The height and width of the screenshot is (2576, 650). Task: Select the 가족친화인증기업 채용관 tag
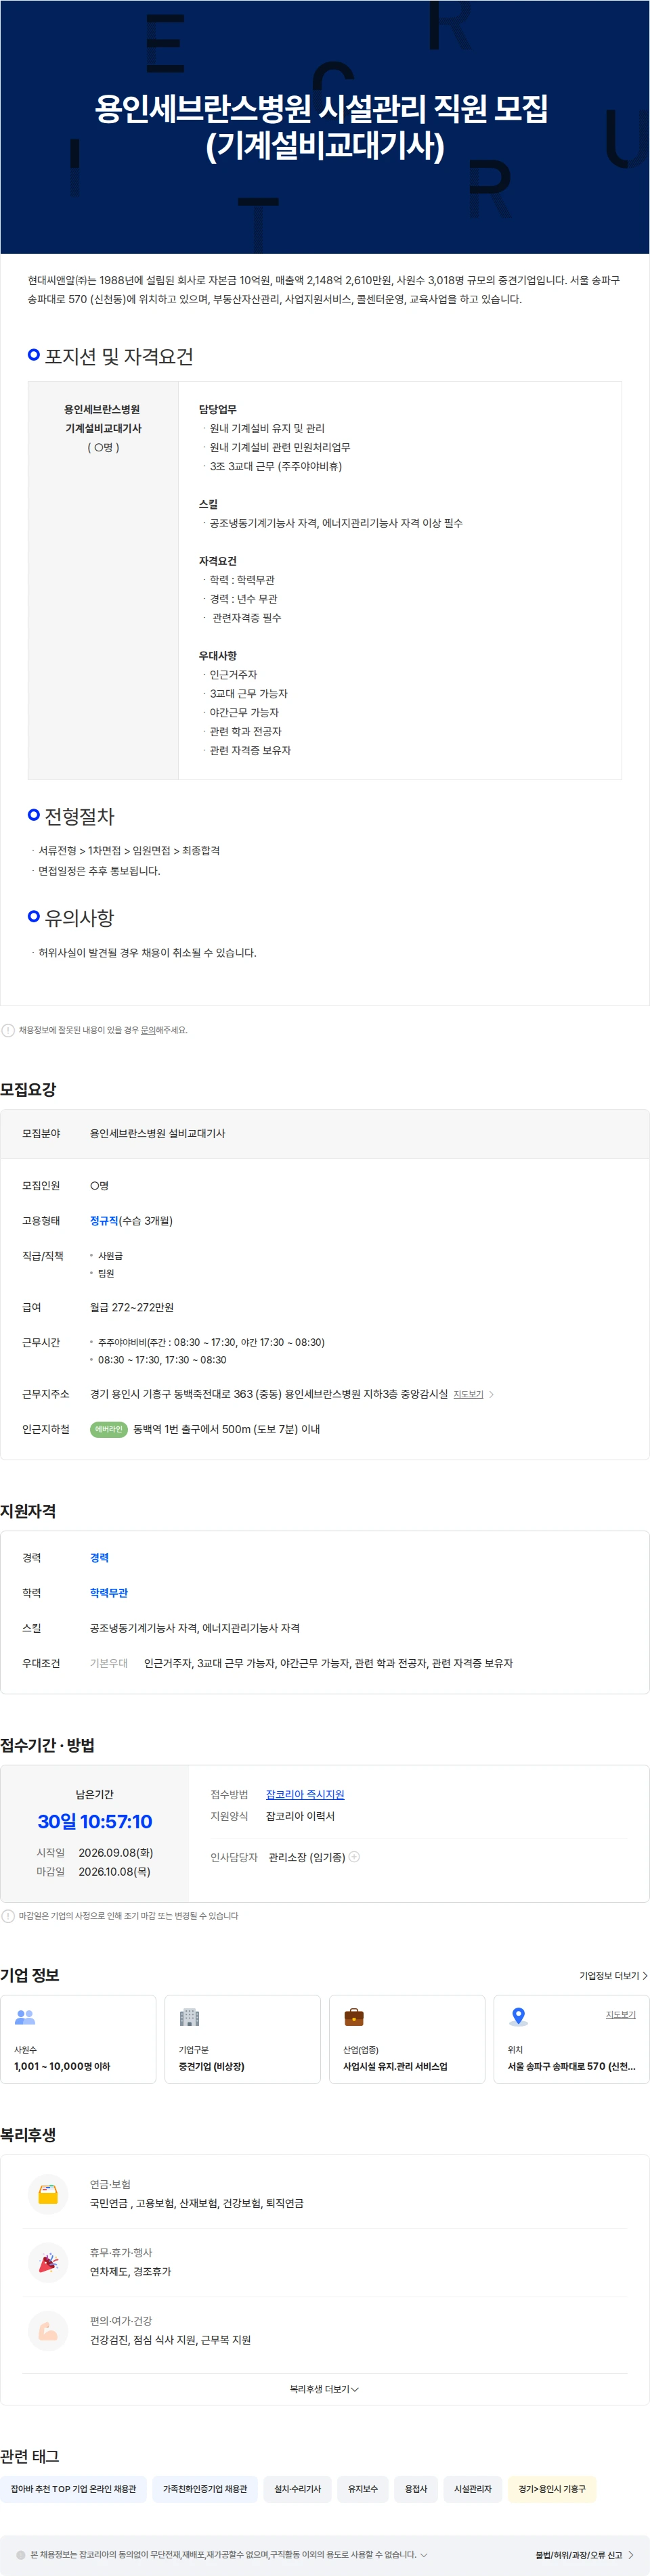point(205,2489)
